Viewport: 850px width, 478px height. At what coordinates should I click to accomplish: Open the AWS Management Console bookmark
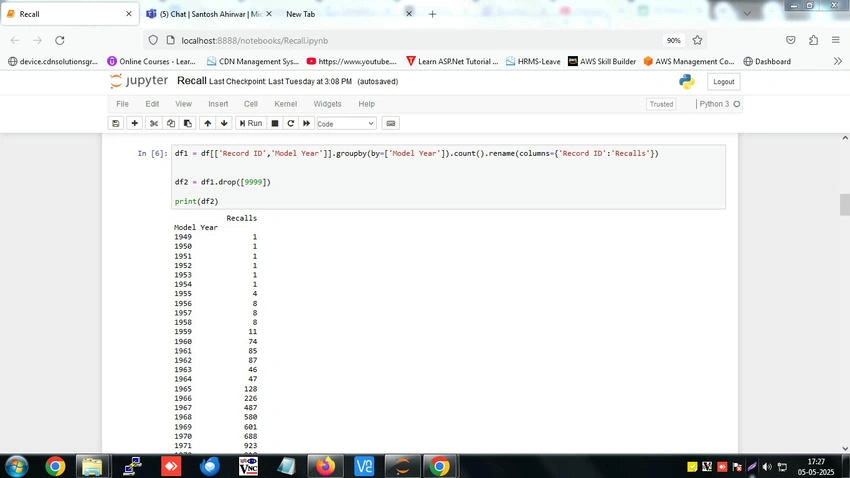pos(688,62)
